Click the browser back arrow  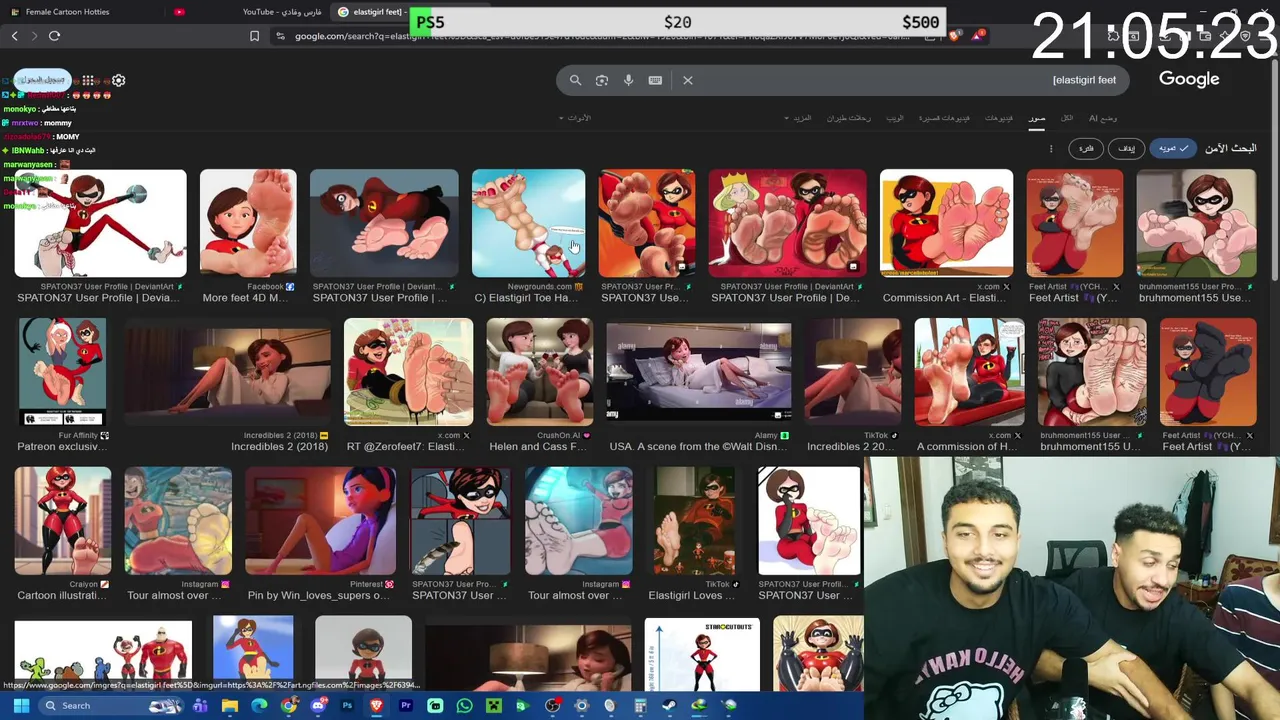pyautogui.click(x=15, y=36)
